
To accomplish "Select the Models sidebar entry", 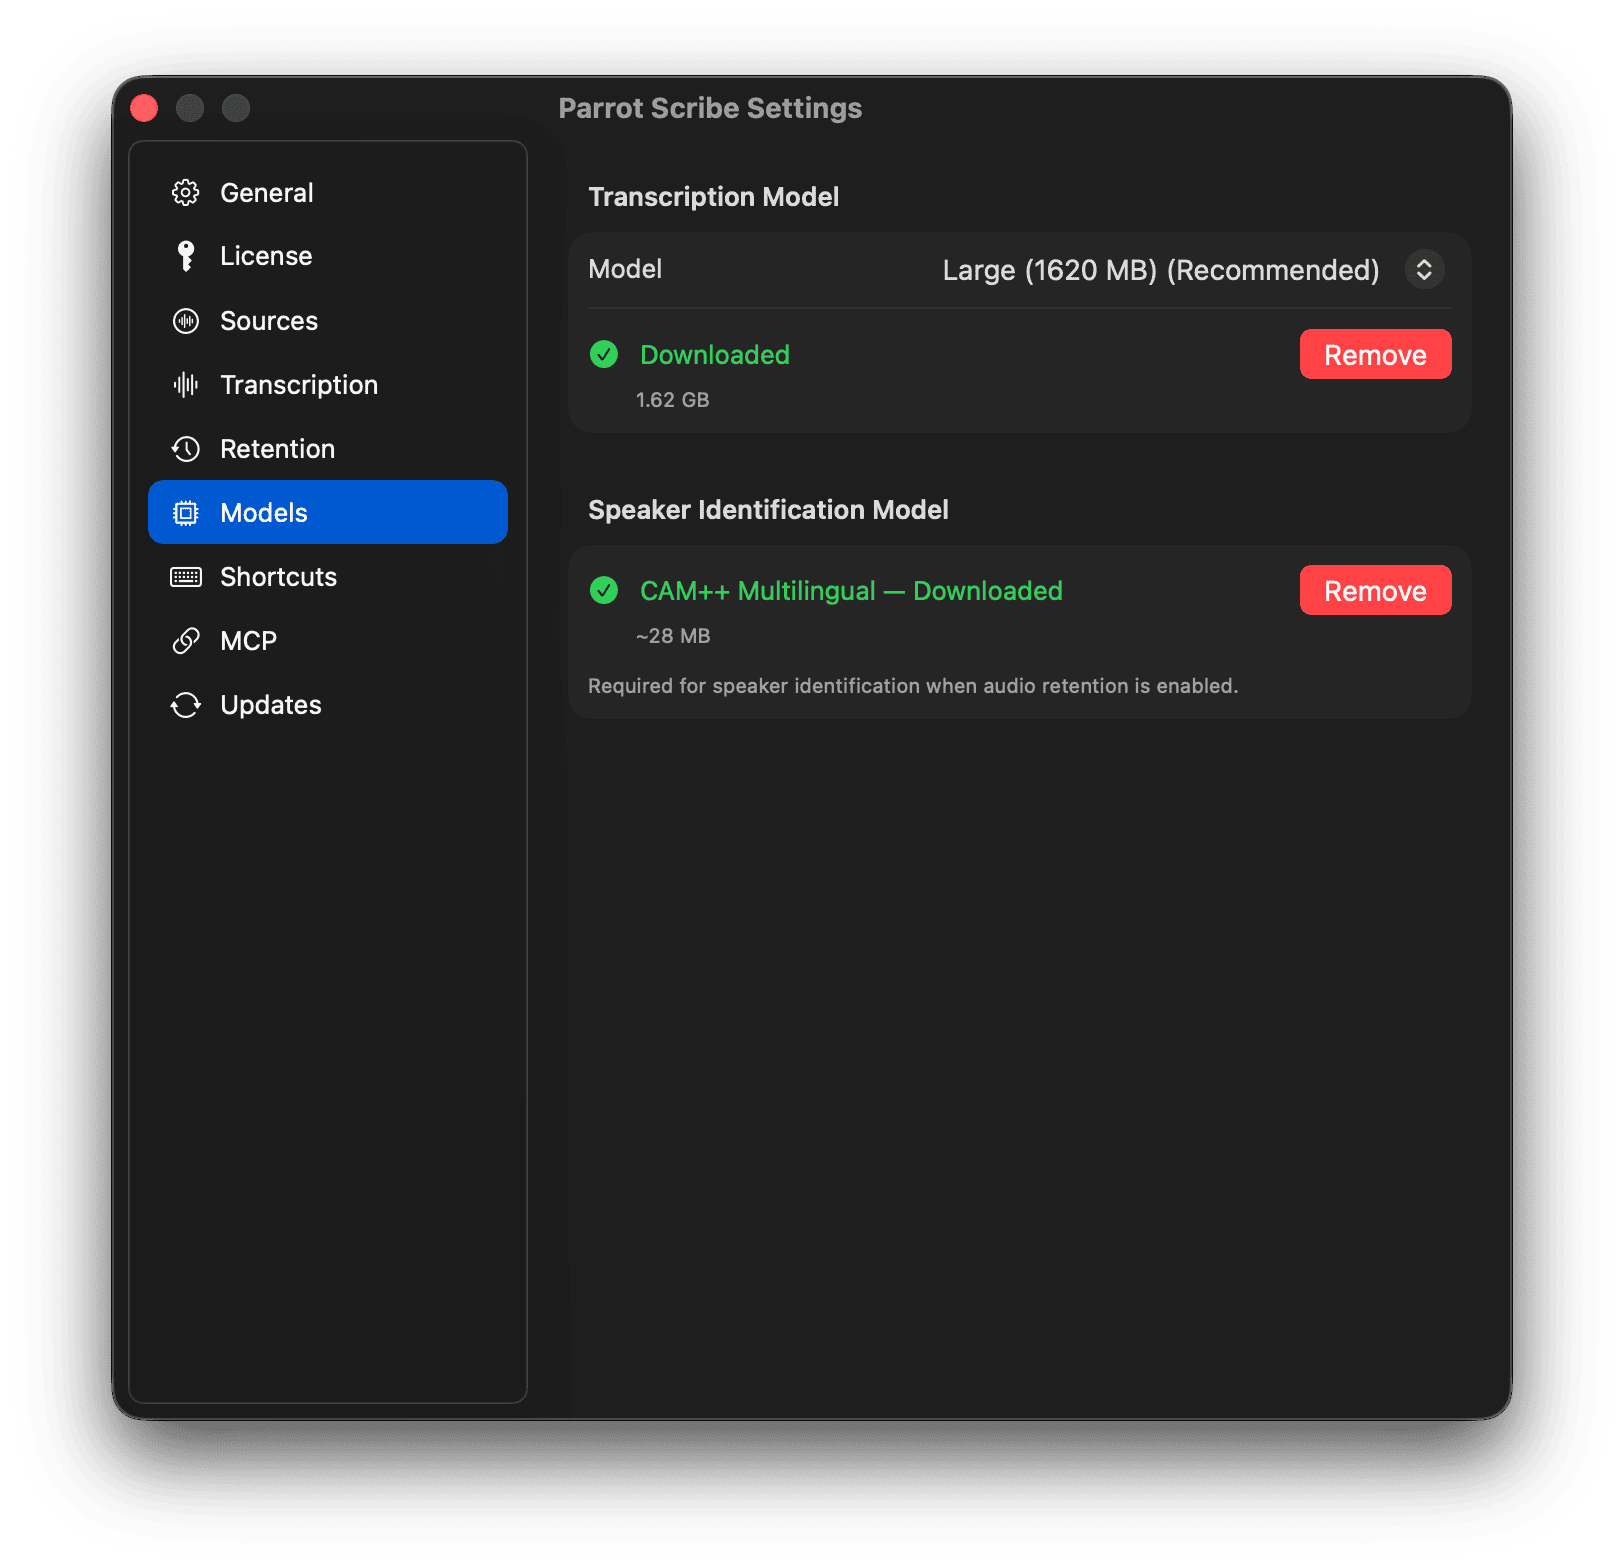I will tap(264, 512).
